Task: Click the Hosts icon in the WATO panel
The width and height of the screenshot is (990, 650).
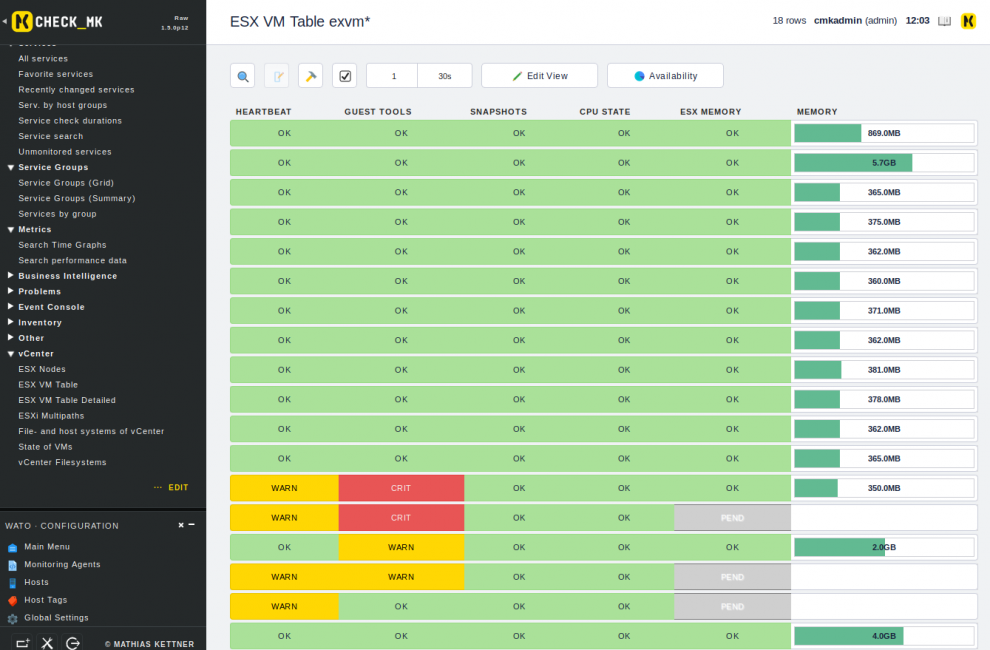Action: click(12, 582)
